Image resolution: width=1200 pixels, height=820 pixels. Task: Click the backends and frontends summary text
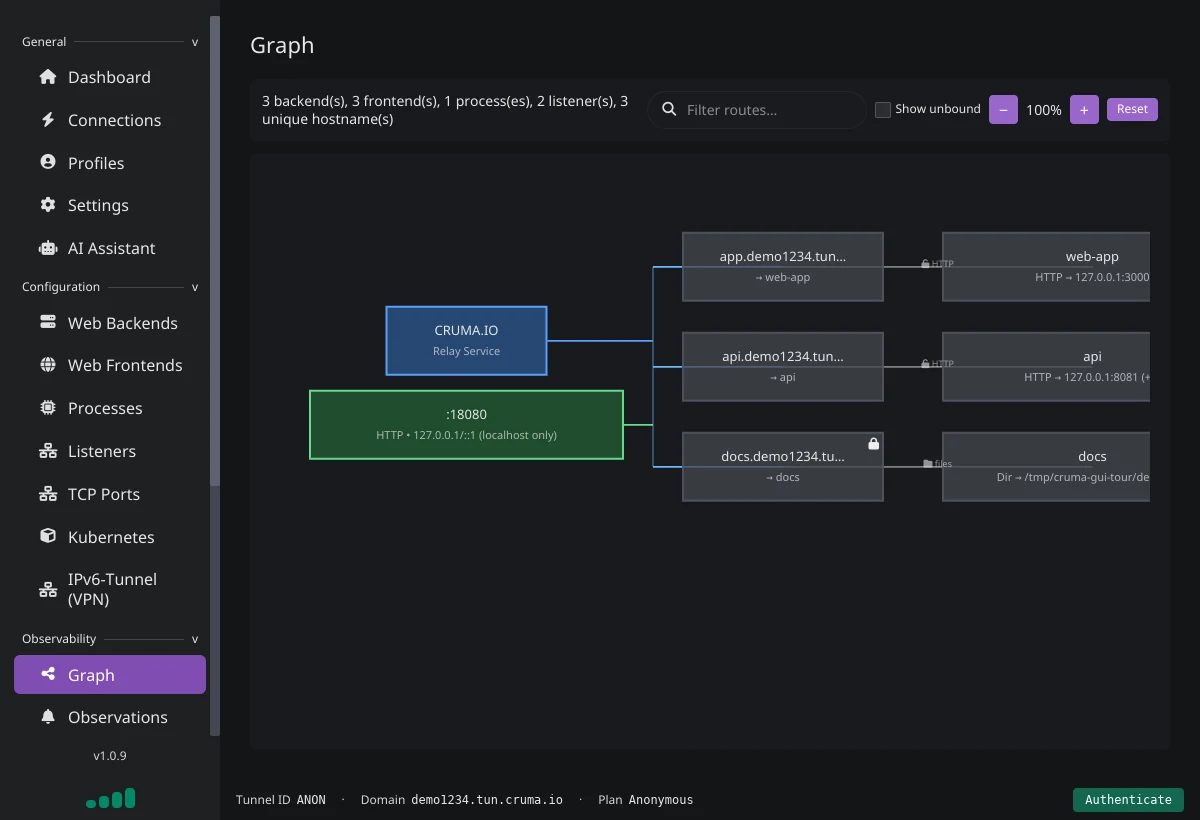click(445, 110)
